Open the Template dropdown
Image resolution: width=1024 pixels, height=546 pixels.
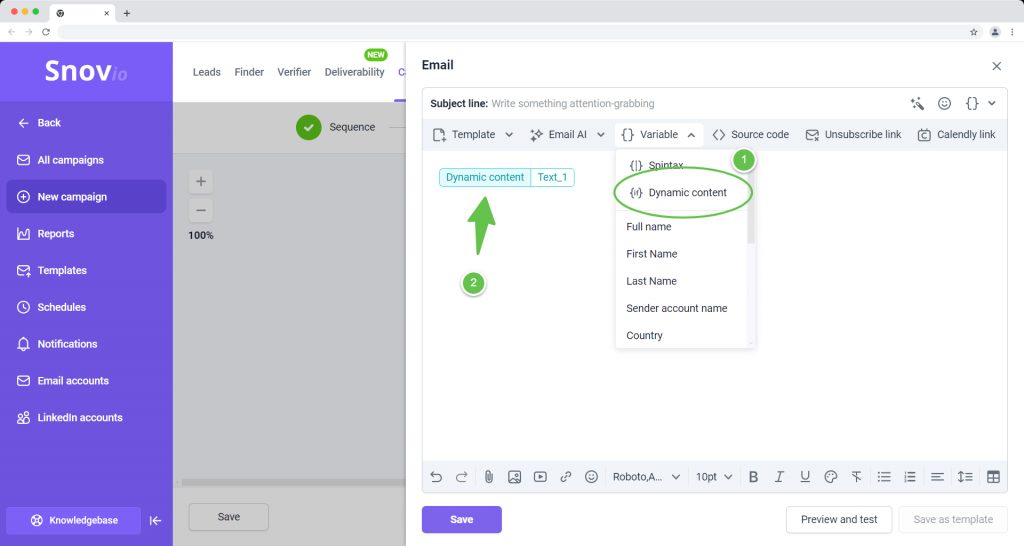473,134
